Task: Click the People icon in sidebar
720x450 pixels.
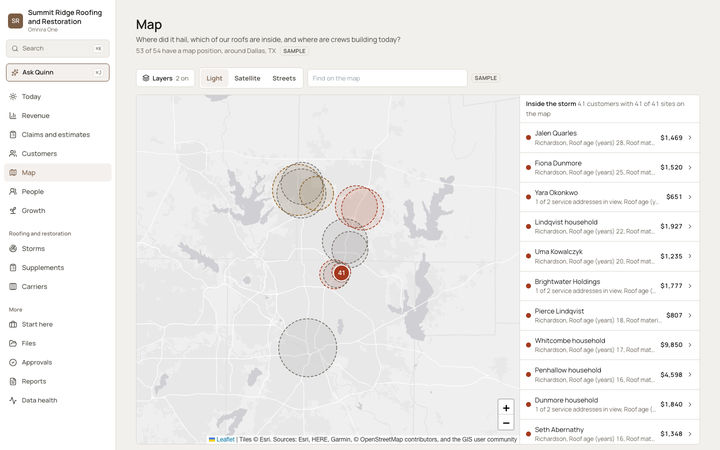Action: (x=13, y=191)
